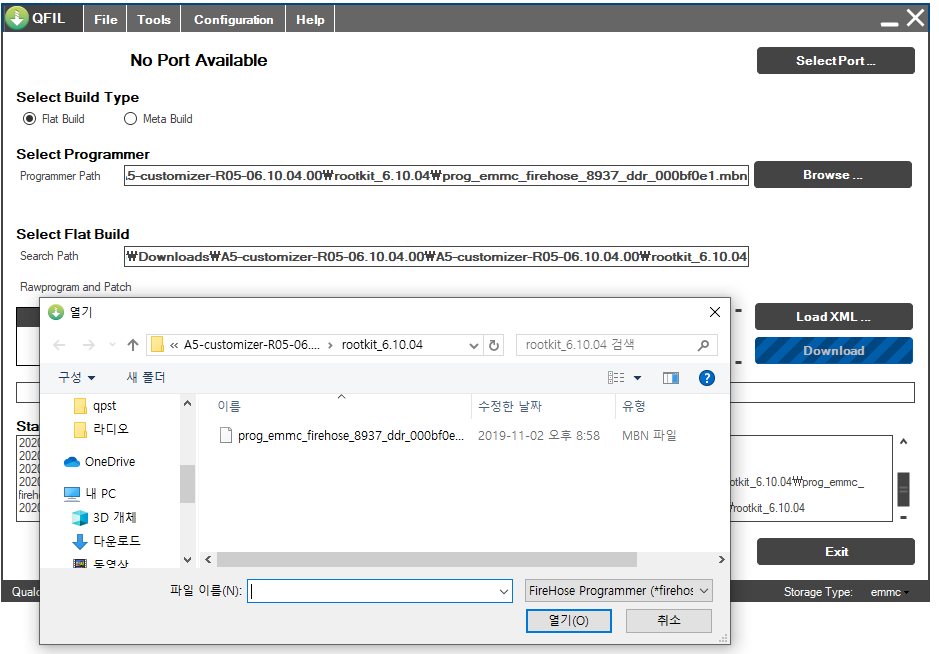939x654 pixels.
Task: Open the Storage Type emmc dropdown
Action: tap(889, 592)
